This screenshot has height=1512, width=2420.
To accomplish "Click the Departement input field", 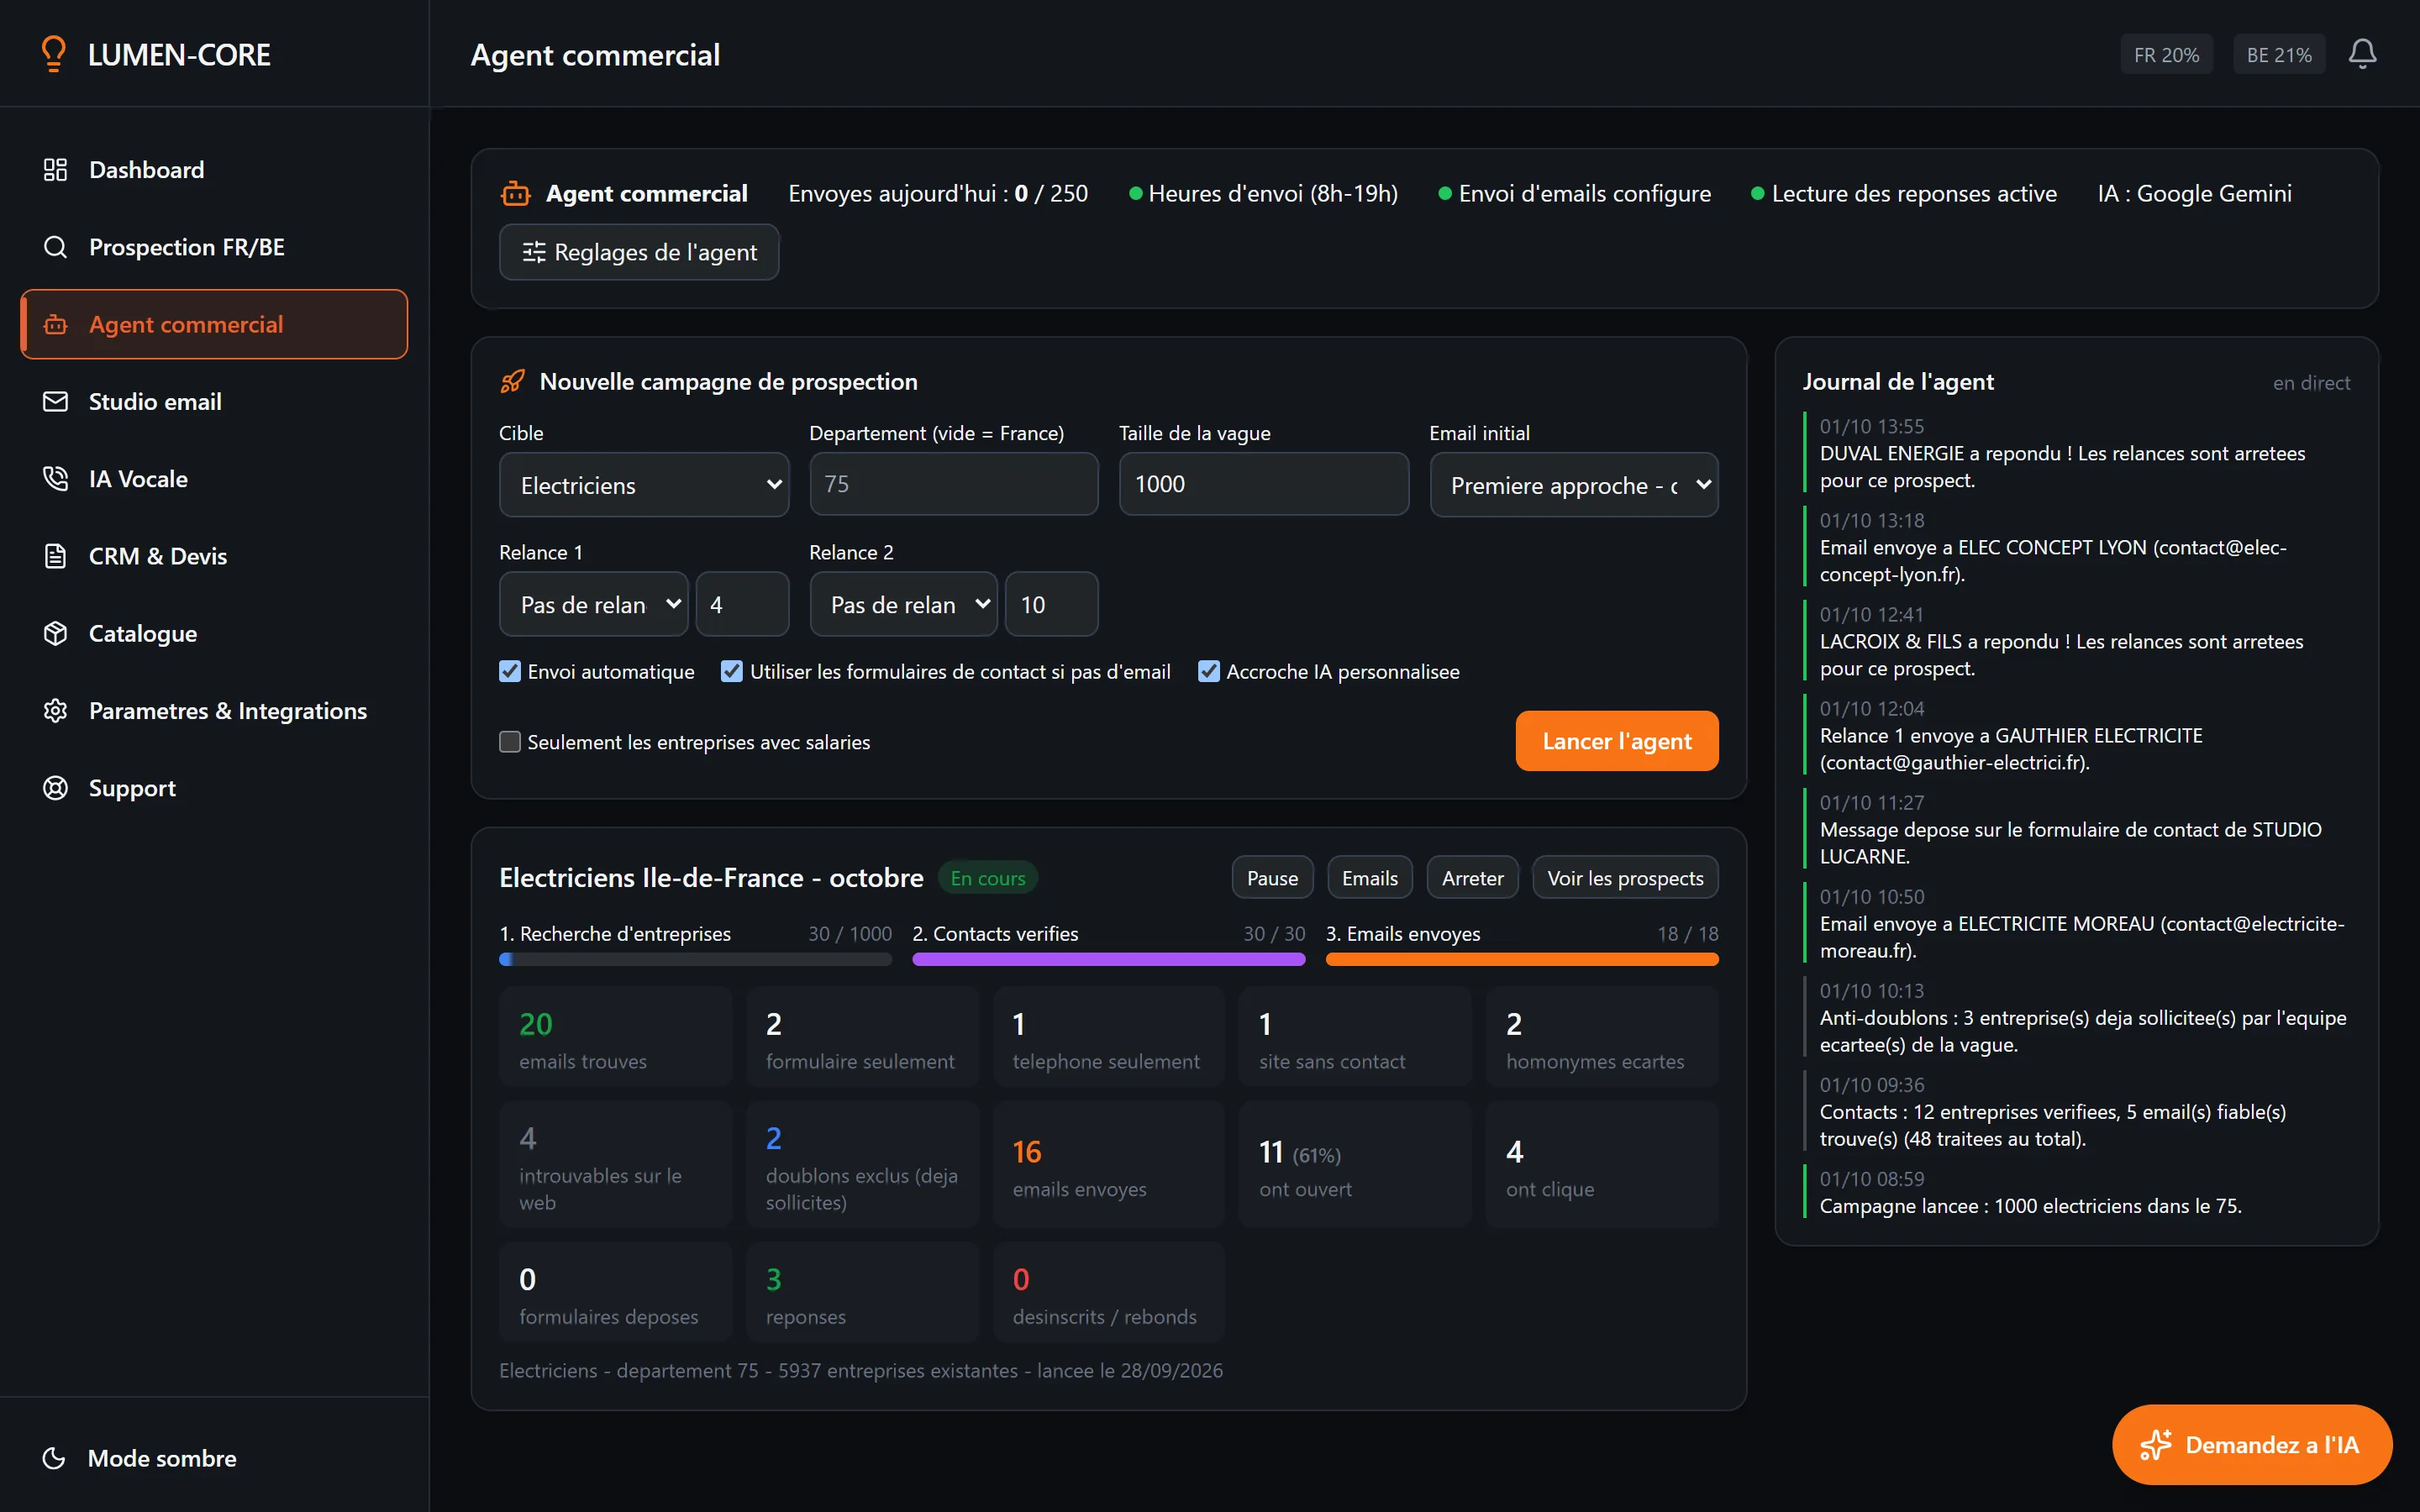I will point(954,484).
